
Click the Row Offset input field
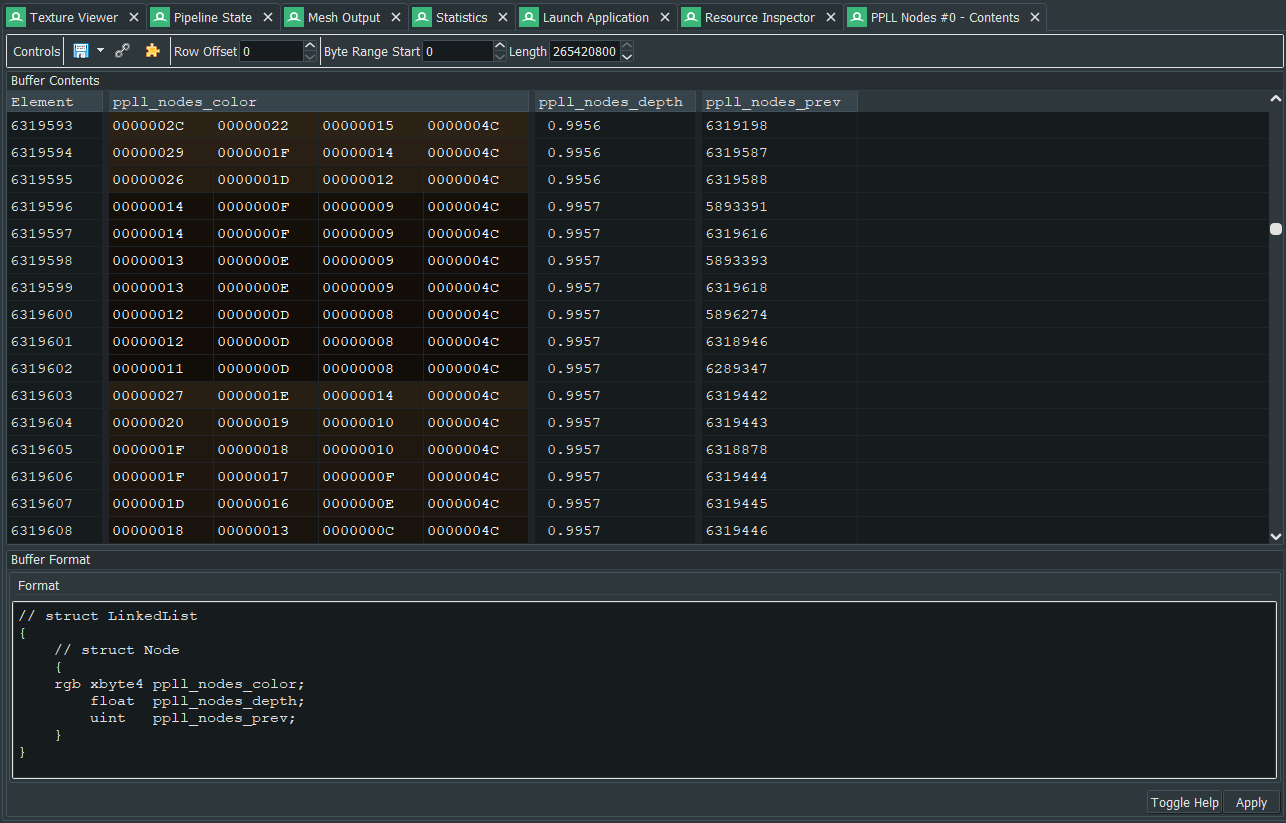click(x=270, y=51)
